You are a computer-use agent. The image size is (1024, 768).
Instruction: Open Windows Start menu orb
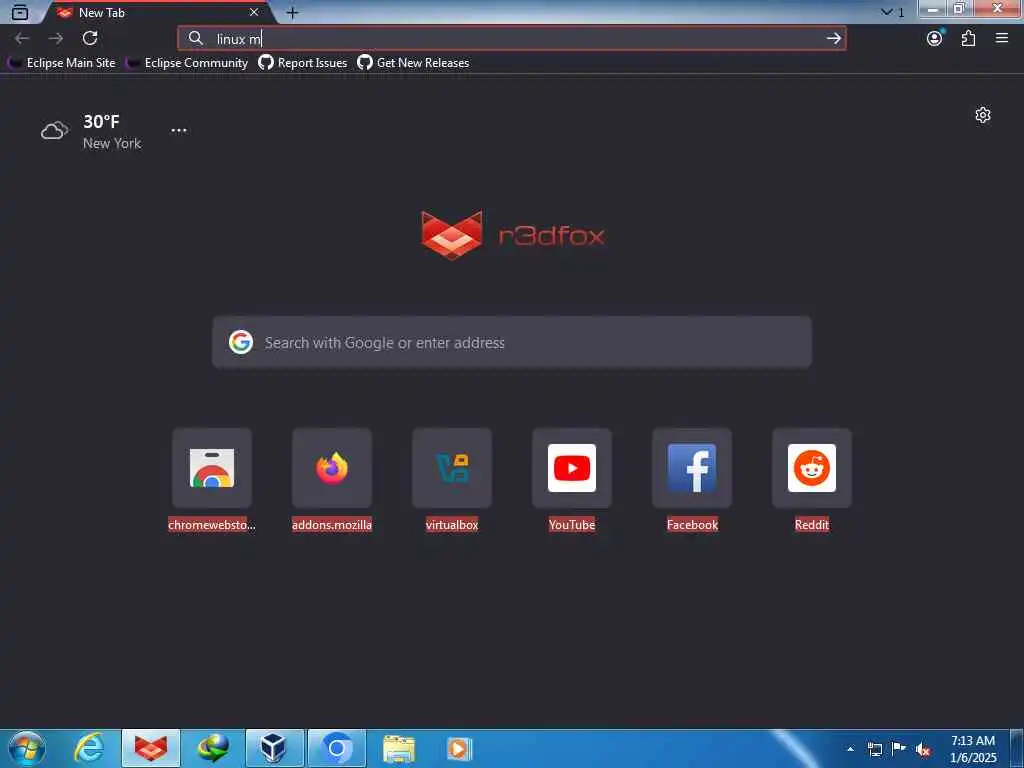point(27,748)
